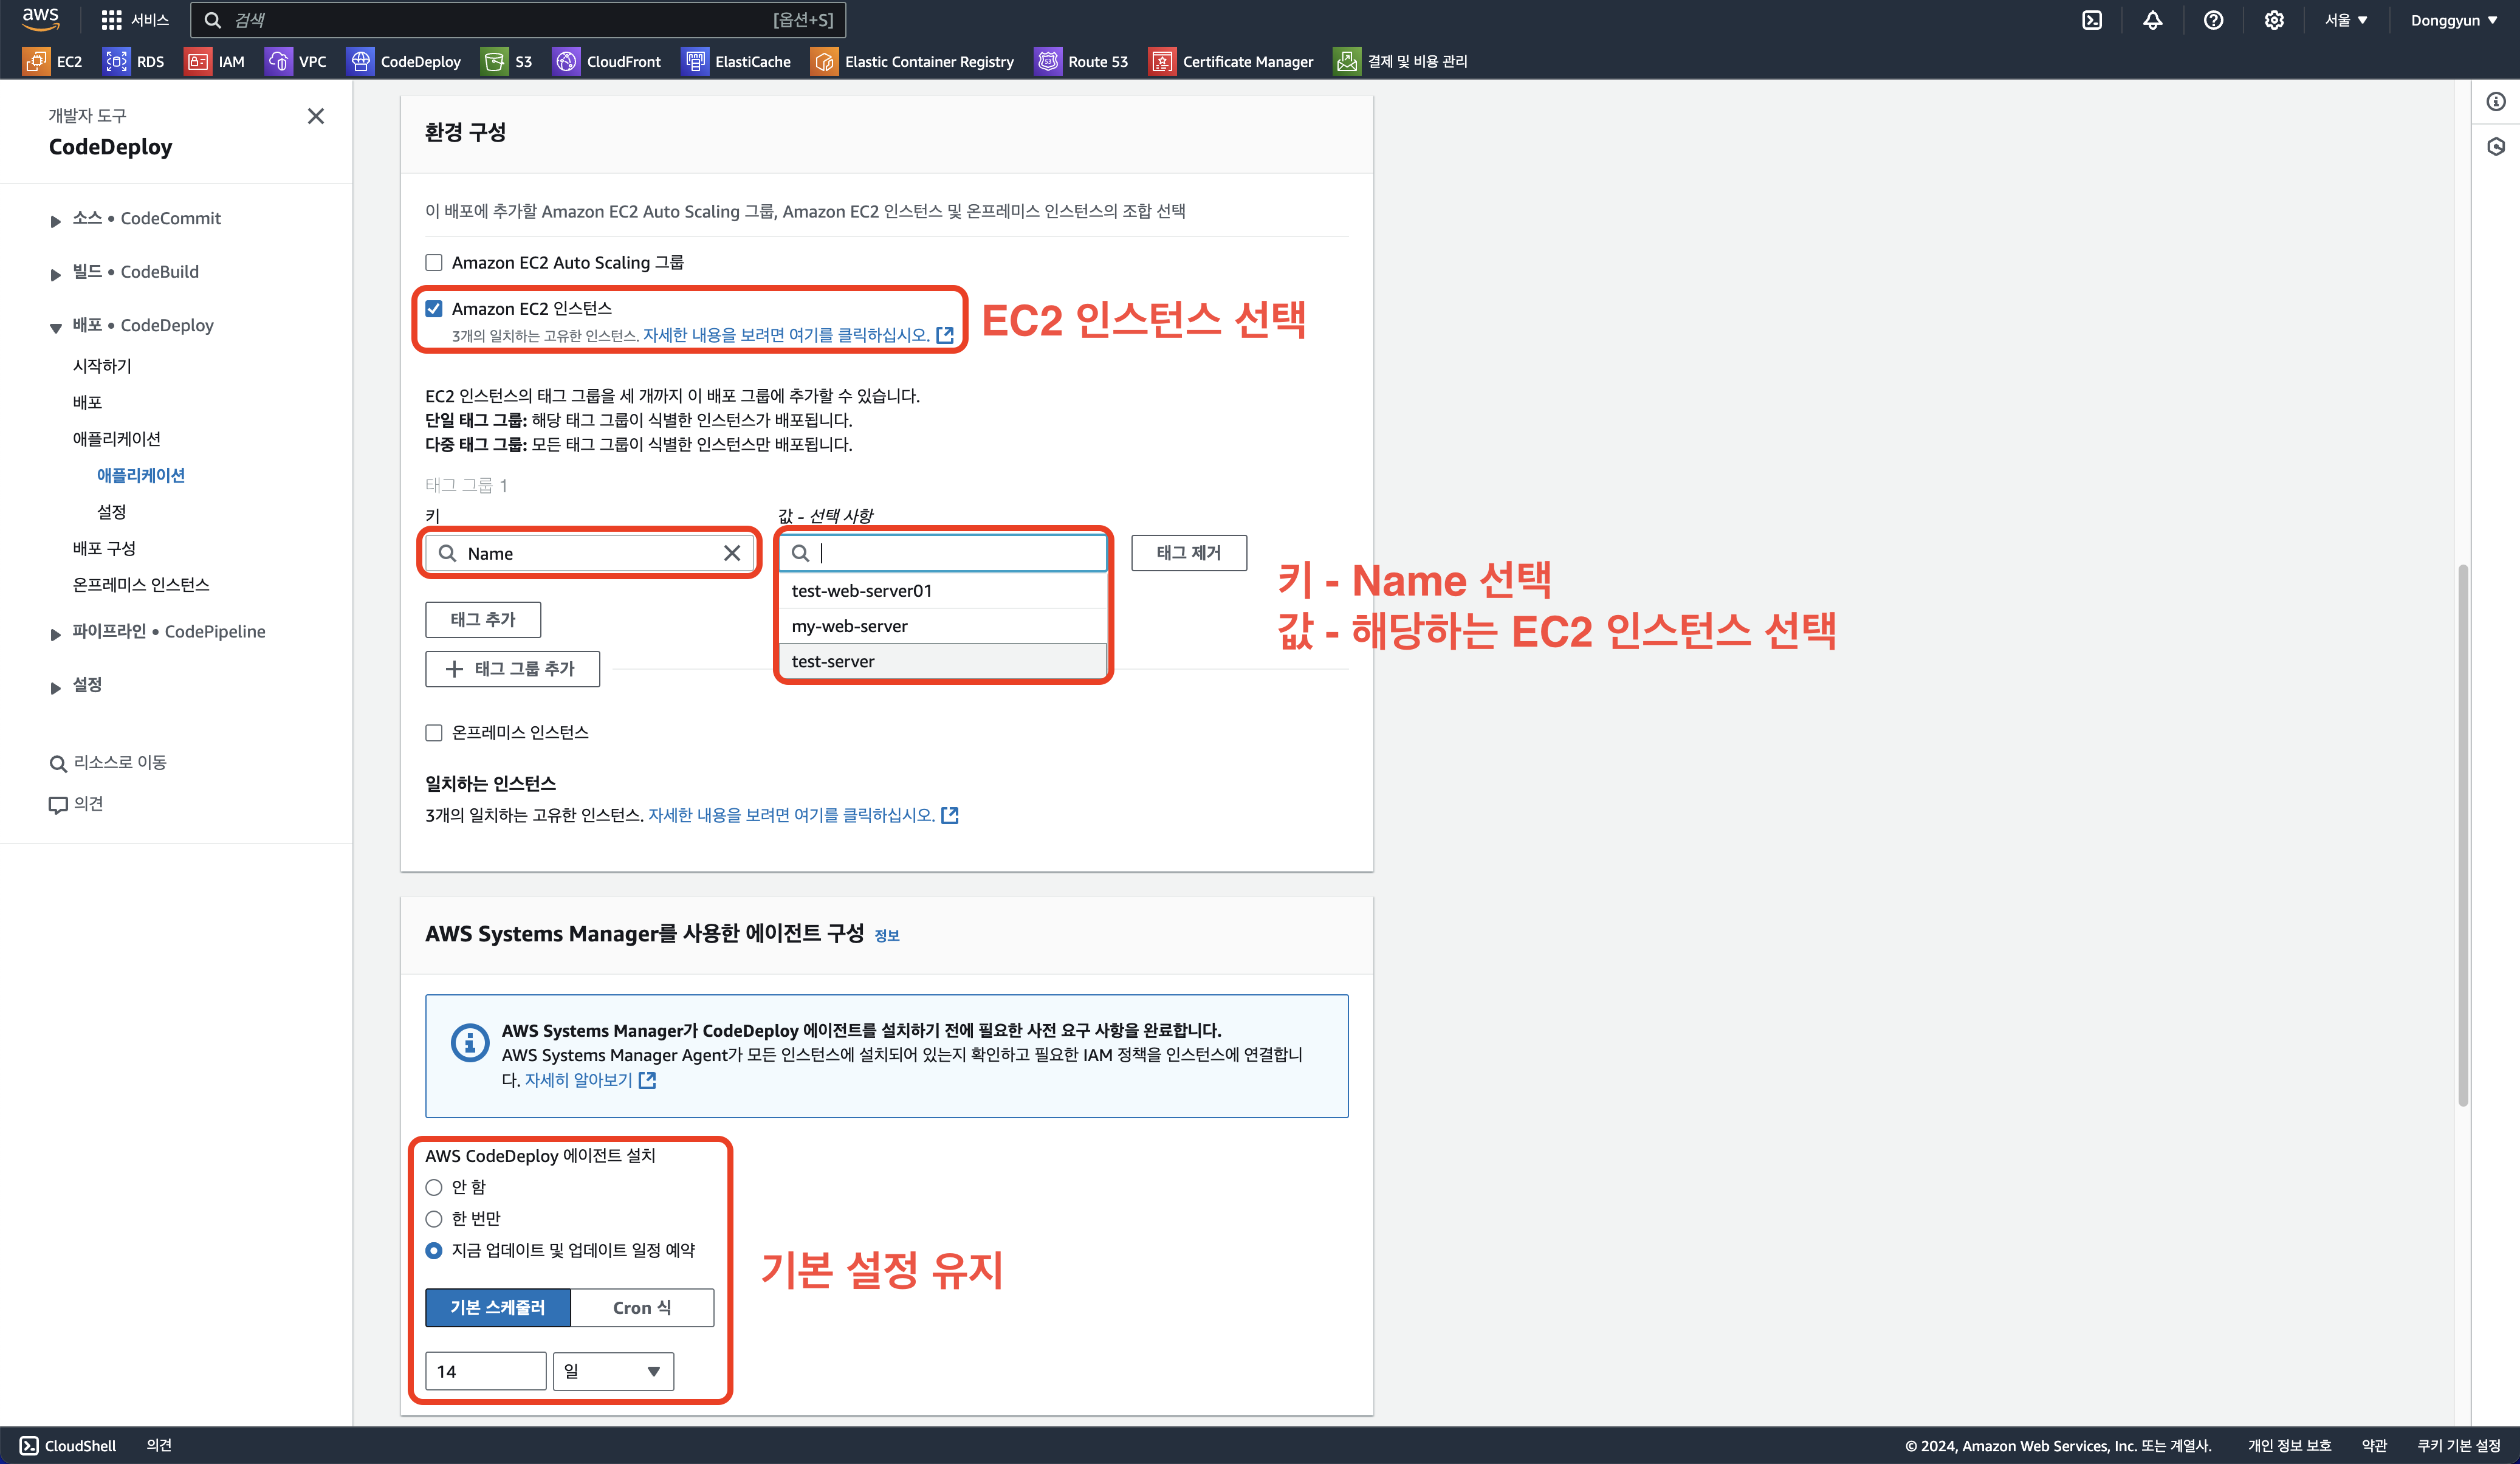This screenshot has width=2520, height=1464.
Task: Open the 서울 region dropdown
Action: pyautogui.click(x=2345, y=20)
